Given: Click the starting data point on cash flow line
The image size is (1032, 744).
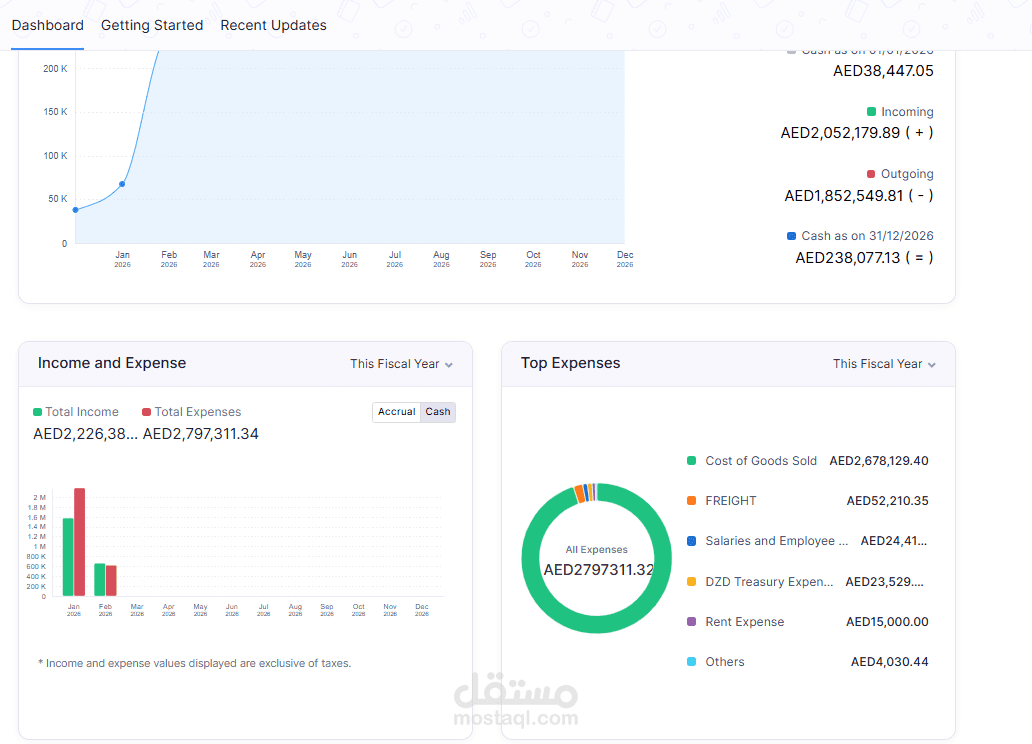Looking at the screenshot, I should pos(76,210).
